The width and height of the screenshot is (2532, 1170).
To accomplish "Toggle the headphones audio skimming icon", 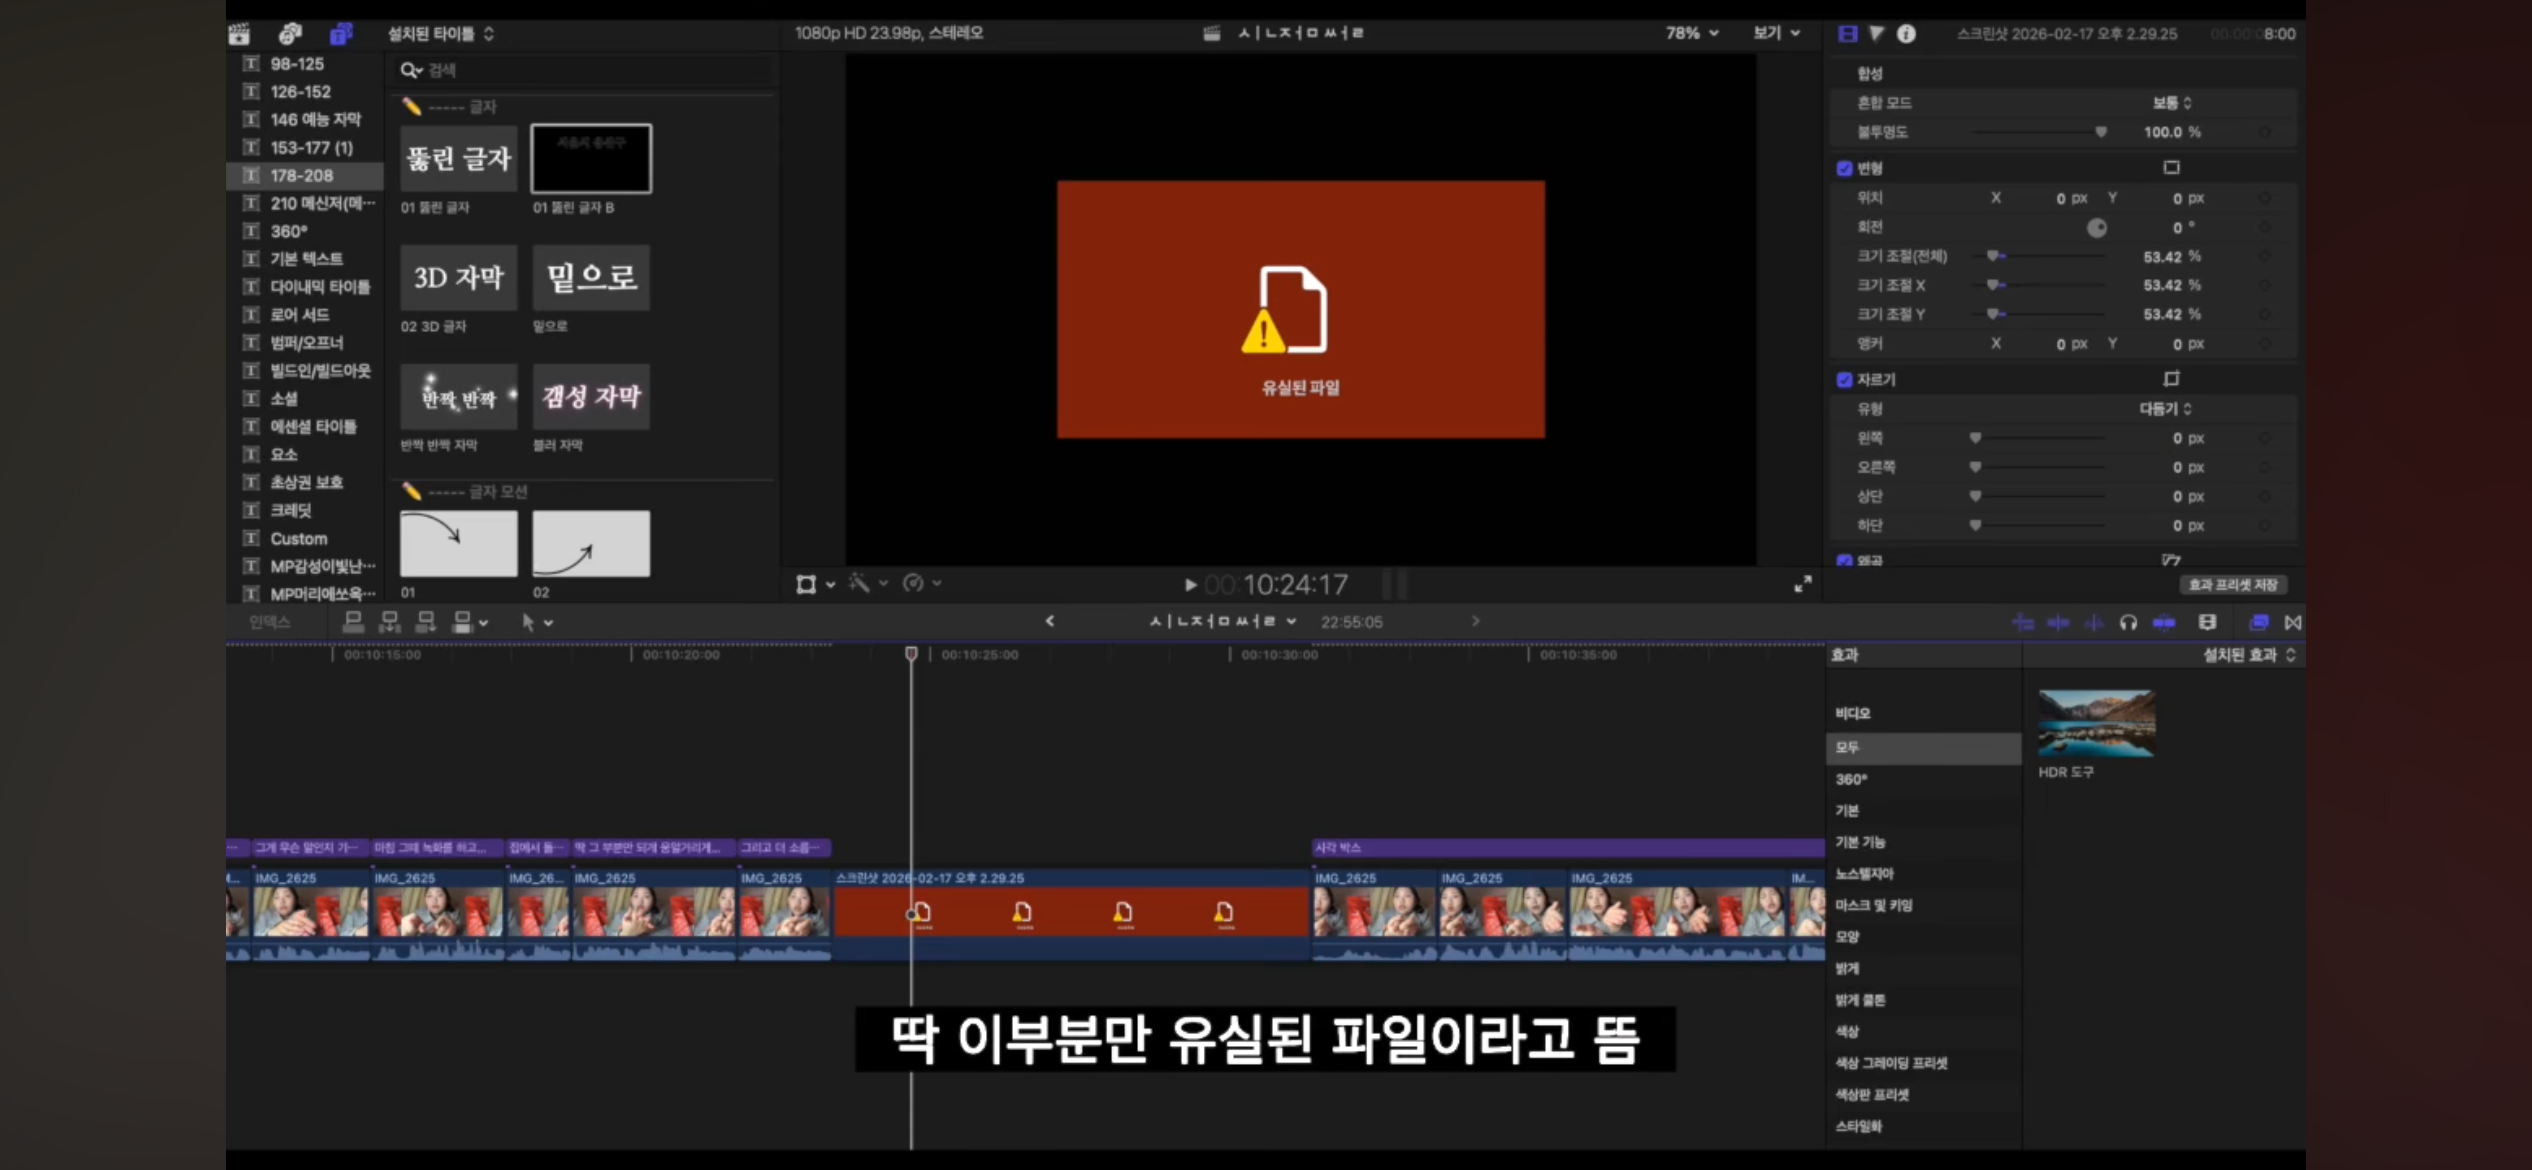I will [2128, 623].
